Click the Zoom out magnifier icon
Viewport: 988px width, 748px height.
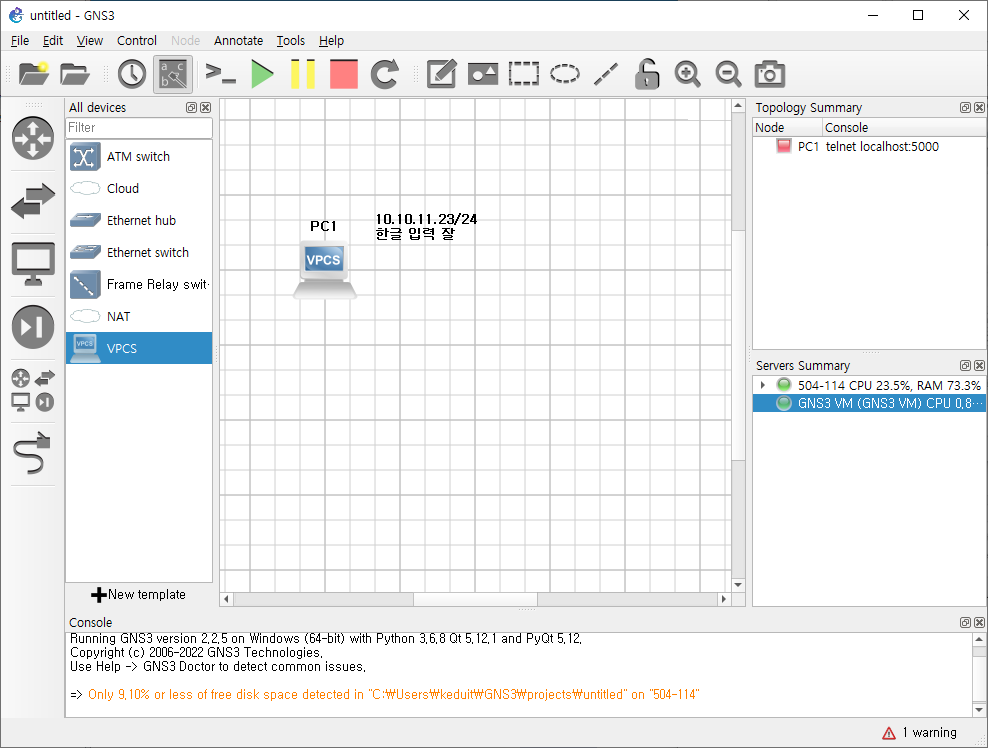(x=728, y=74)
